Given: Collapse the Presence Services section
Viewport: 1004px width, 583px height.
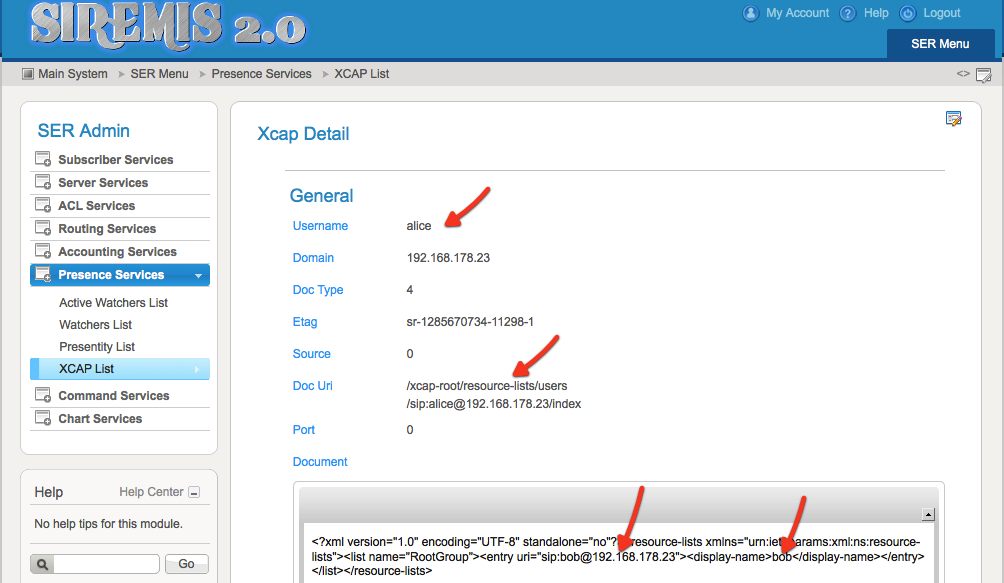Looking at the screenshot, I should point(198,275).
